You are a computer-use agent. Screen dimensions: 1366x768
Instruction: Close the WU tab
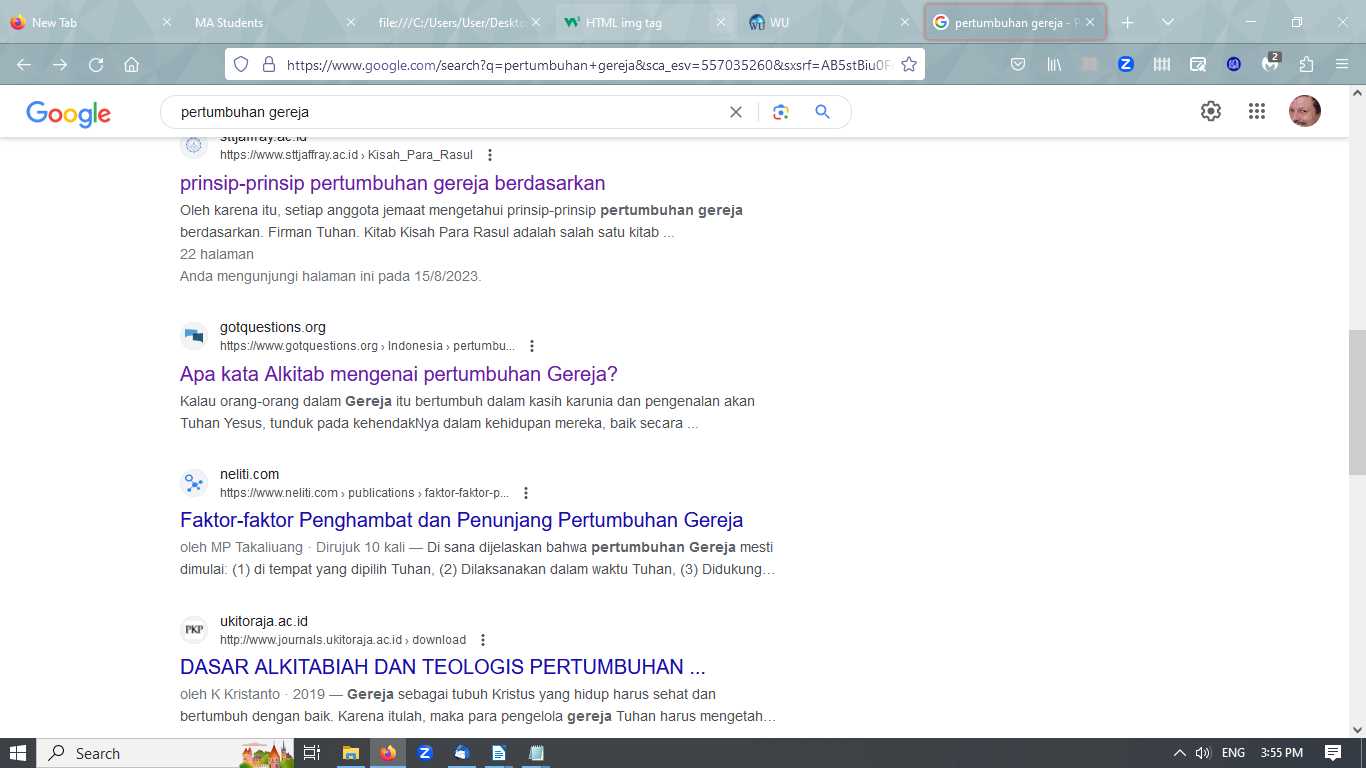(905, 22)
